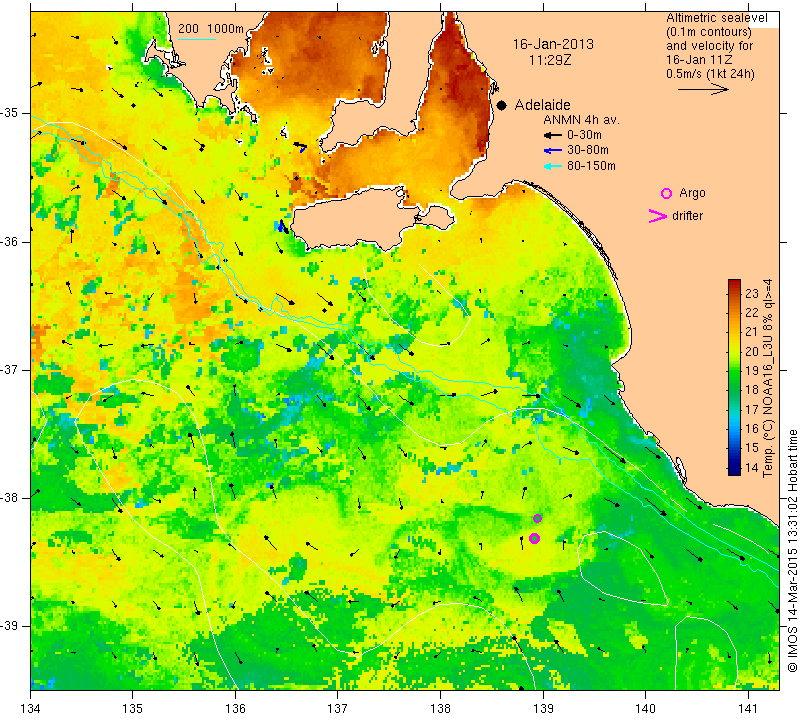The height and width of the screenshot is (720, 800).
Task: Click the magenta Argo circle in legend
Action: click(666, 193)
